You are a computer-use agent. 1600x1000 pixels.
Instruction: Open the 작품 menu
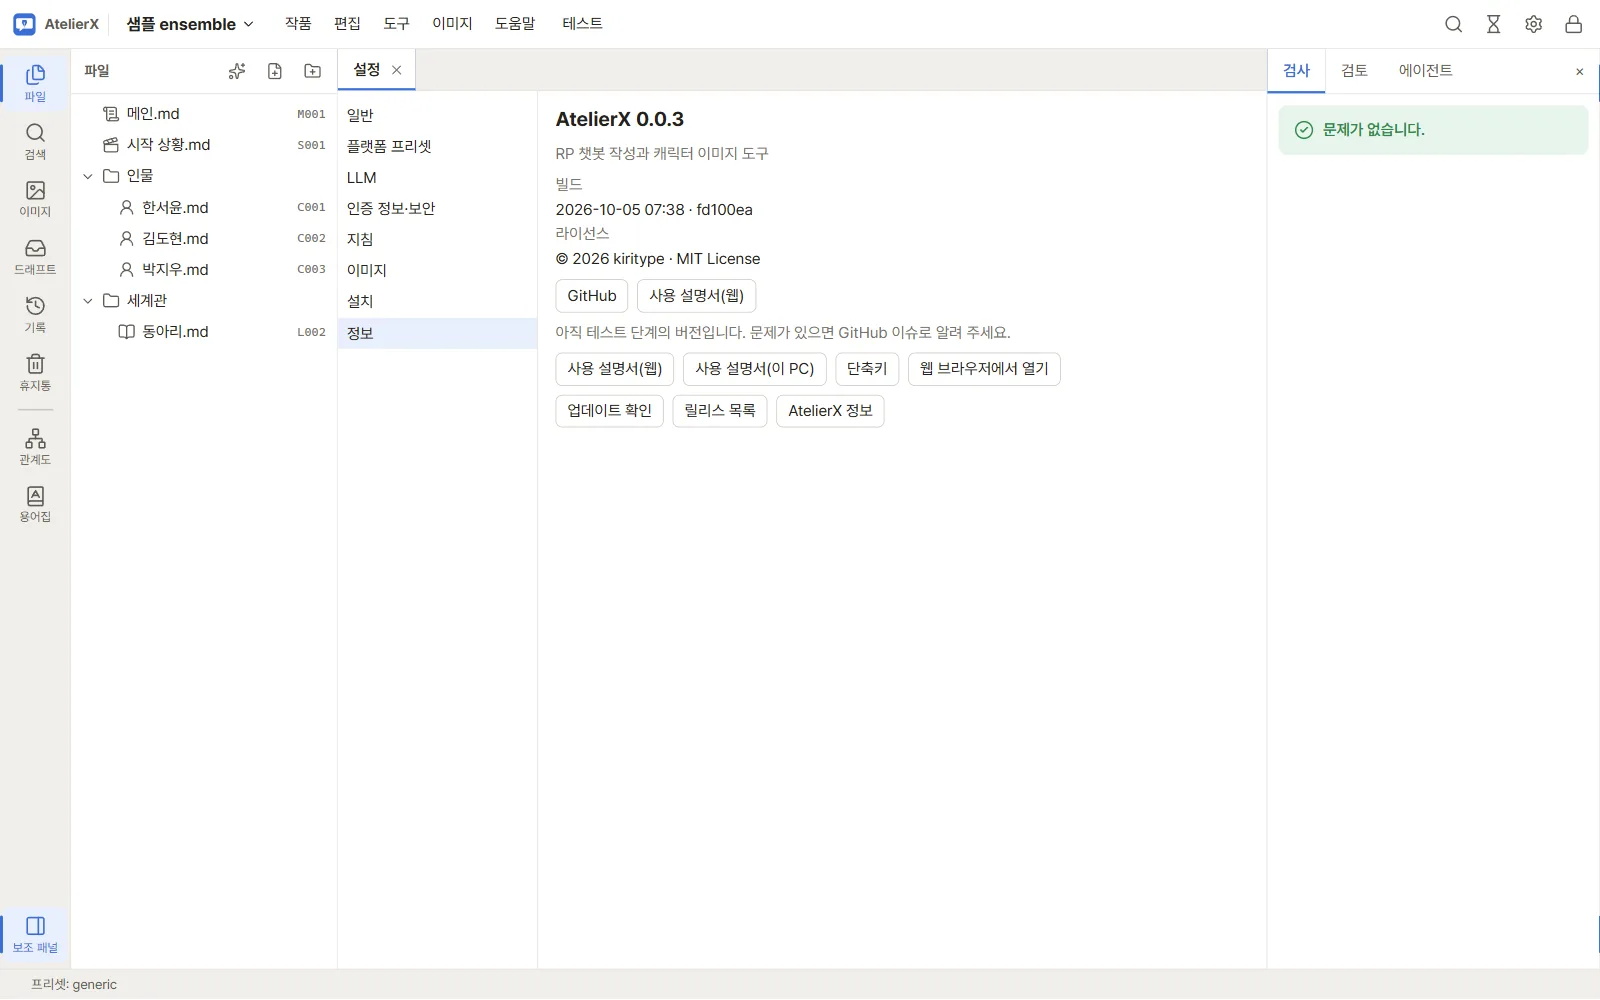point(298,24)
